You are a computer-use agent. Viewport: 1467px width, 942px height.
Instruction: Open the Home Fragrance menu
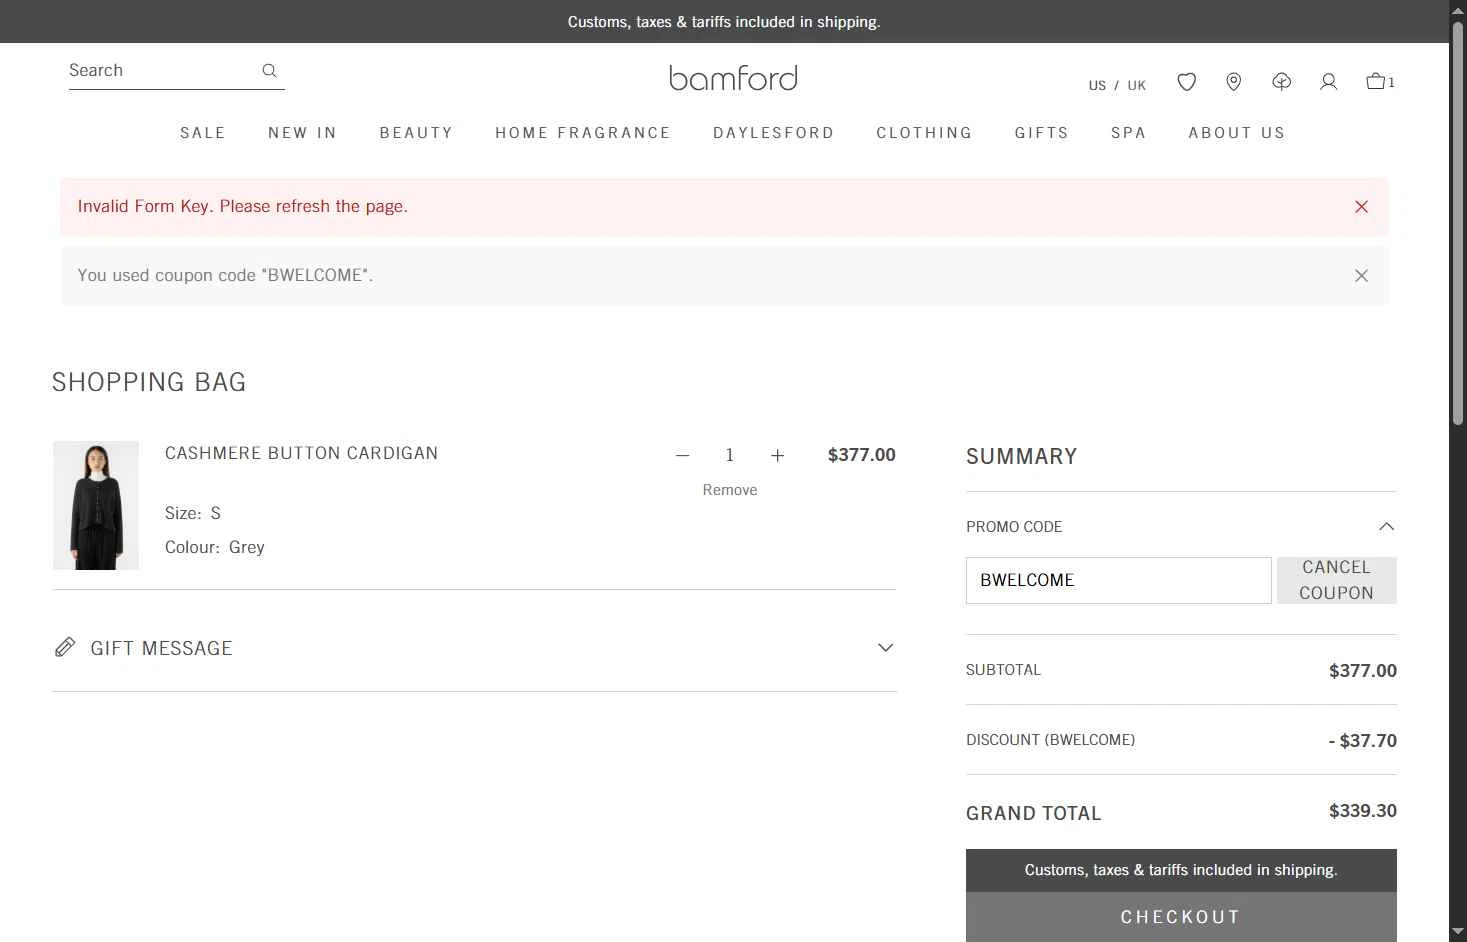point(583,133)
